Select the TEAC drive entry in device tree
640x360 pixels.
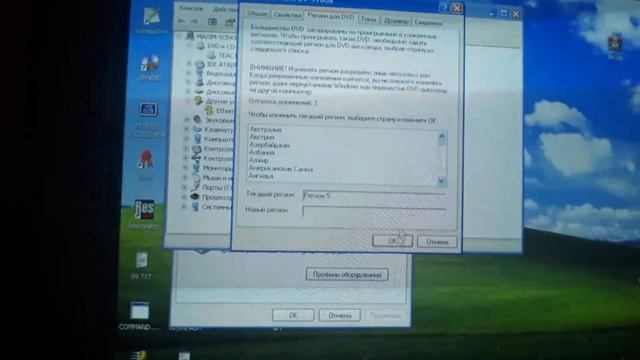pos(227,55)
